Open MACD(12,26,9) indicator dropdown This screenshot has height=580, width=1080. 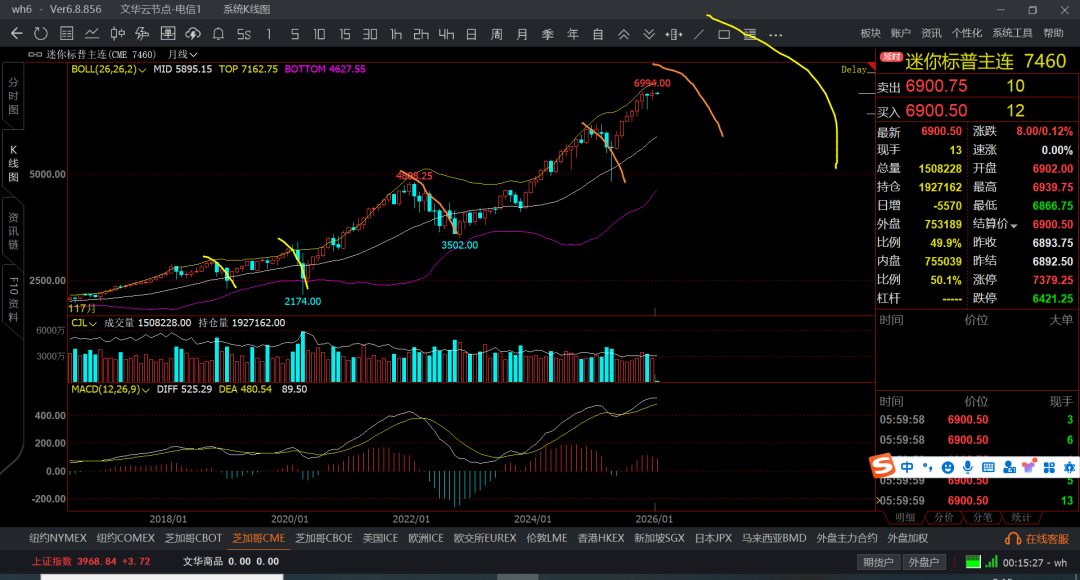point(110,390)
